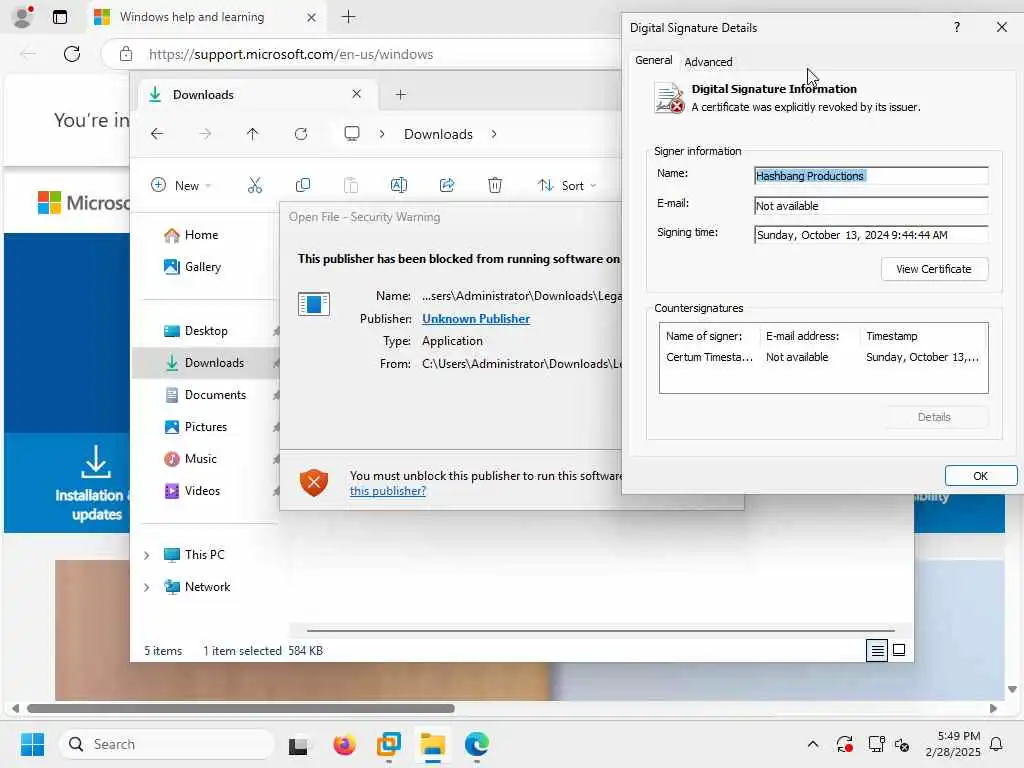Show hidden system tray icons

pyautogui.click(x=812, y=744)
